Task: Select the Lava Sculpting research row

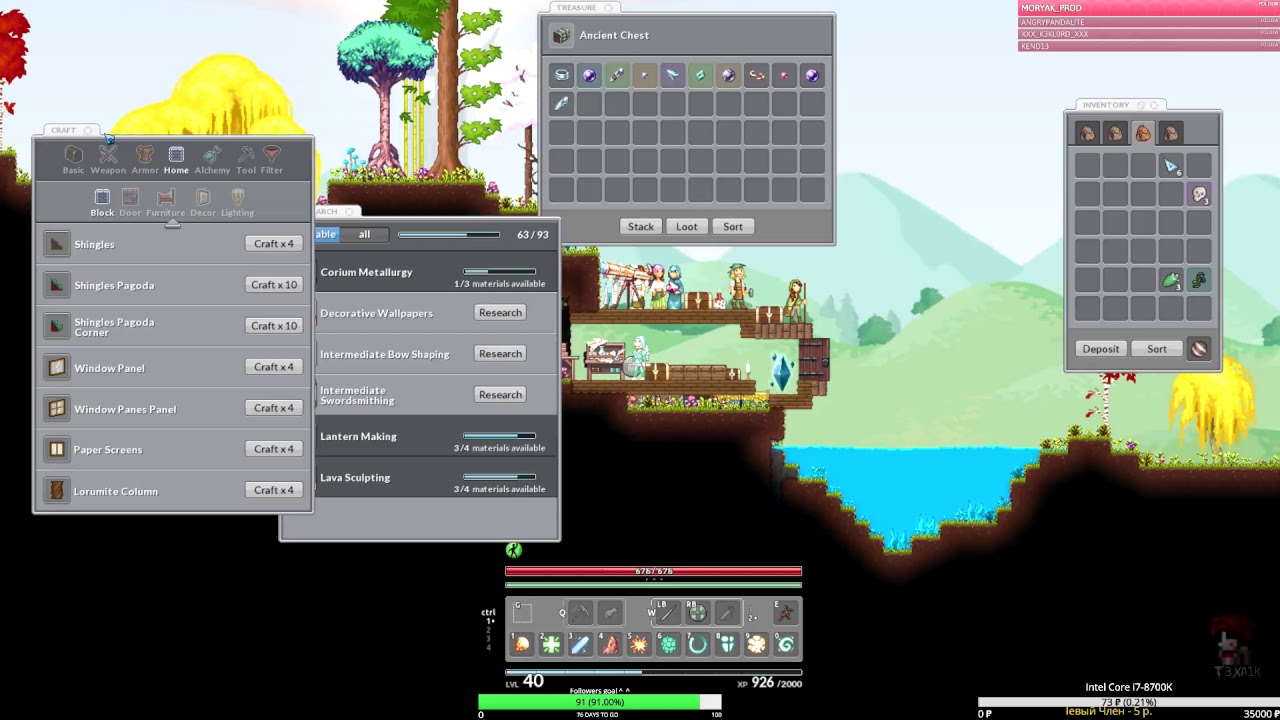Action: [x=436, y=477]
